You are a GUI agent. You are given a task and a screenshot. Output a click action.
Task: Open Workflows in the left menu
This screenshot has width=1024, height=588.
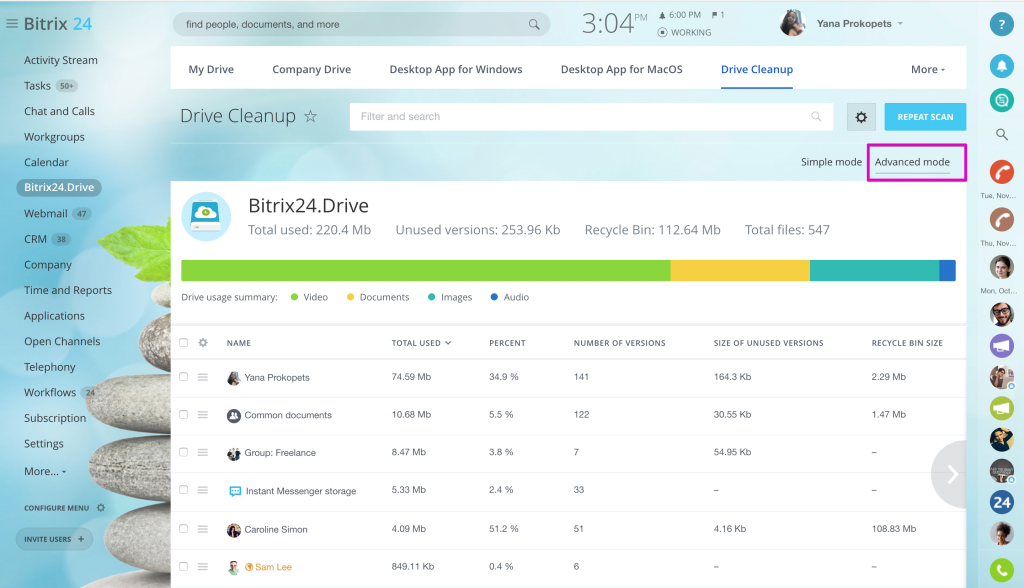(x=50, y=393)
